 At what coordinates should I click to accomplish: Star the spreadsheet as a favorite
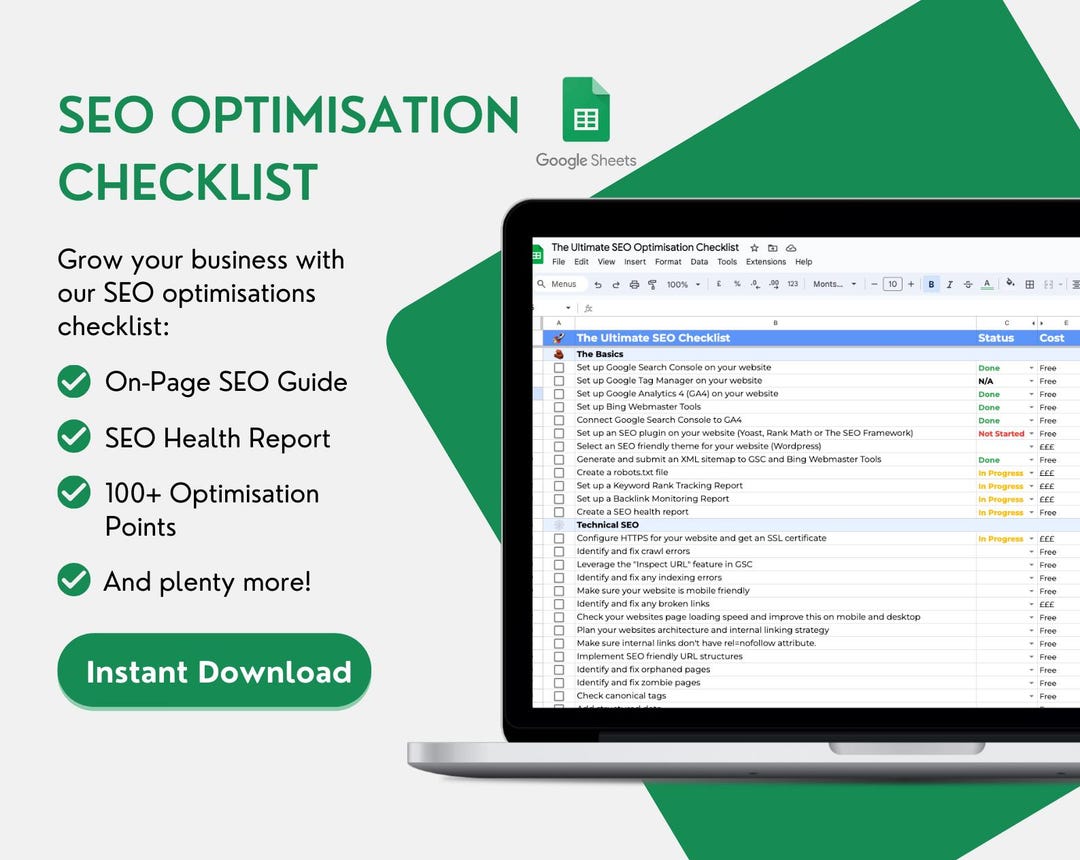click(x=754, y=248)
